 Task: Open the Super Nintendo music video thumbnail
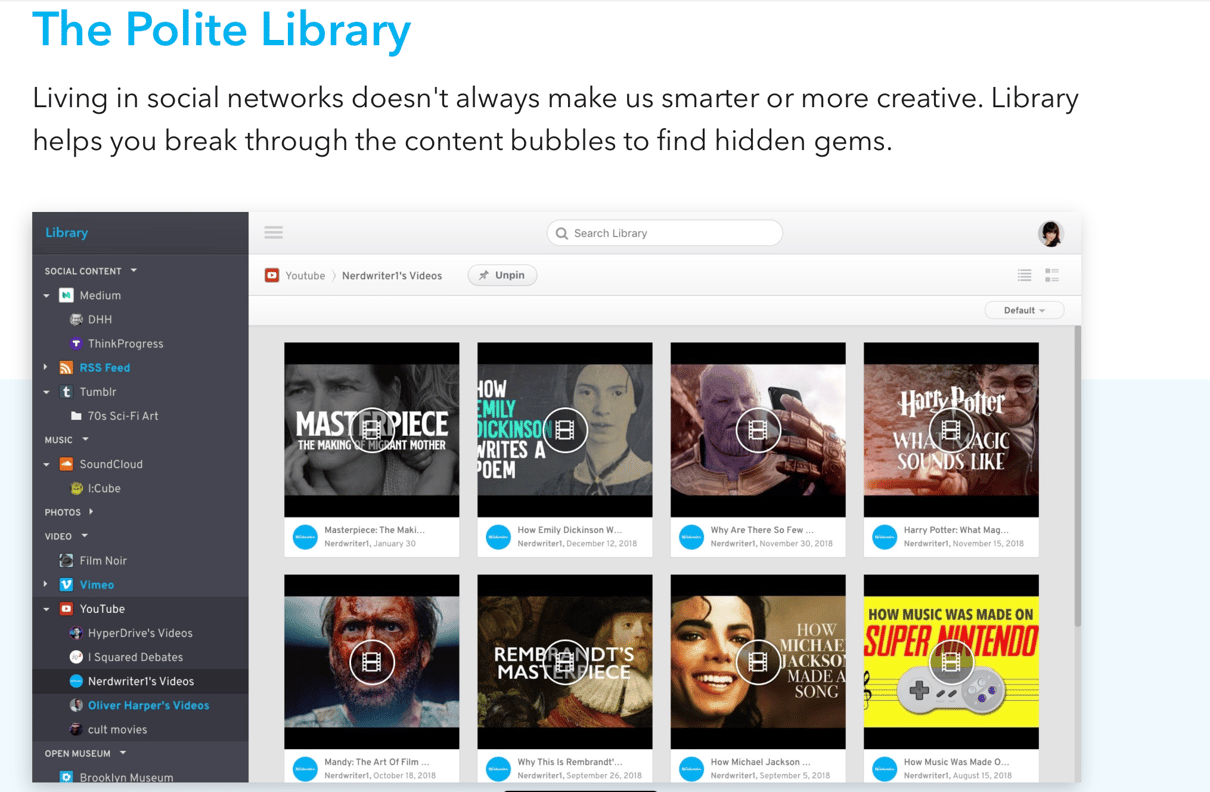click(x=951, y=662)
